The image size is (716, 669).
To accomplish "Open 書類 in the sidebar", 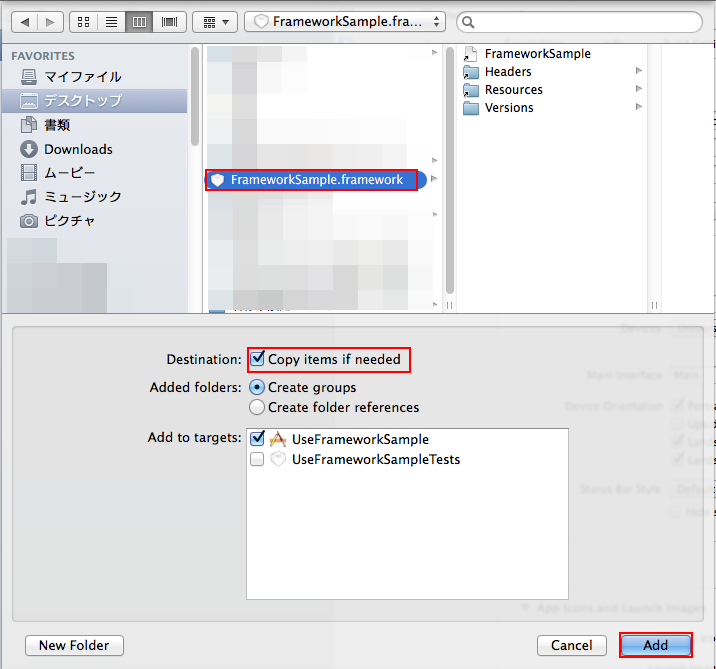I will 95,125.
